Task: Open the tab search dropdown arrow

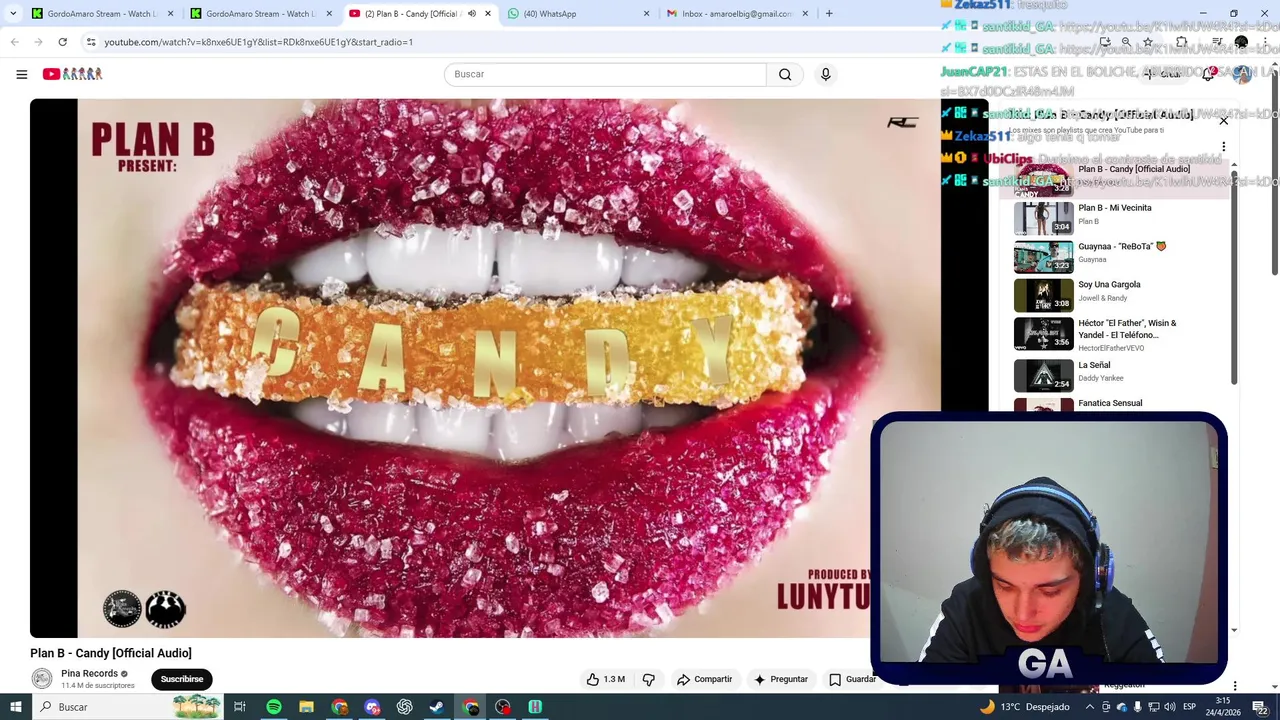Action: [x=13, y=14]
